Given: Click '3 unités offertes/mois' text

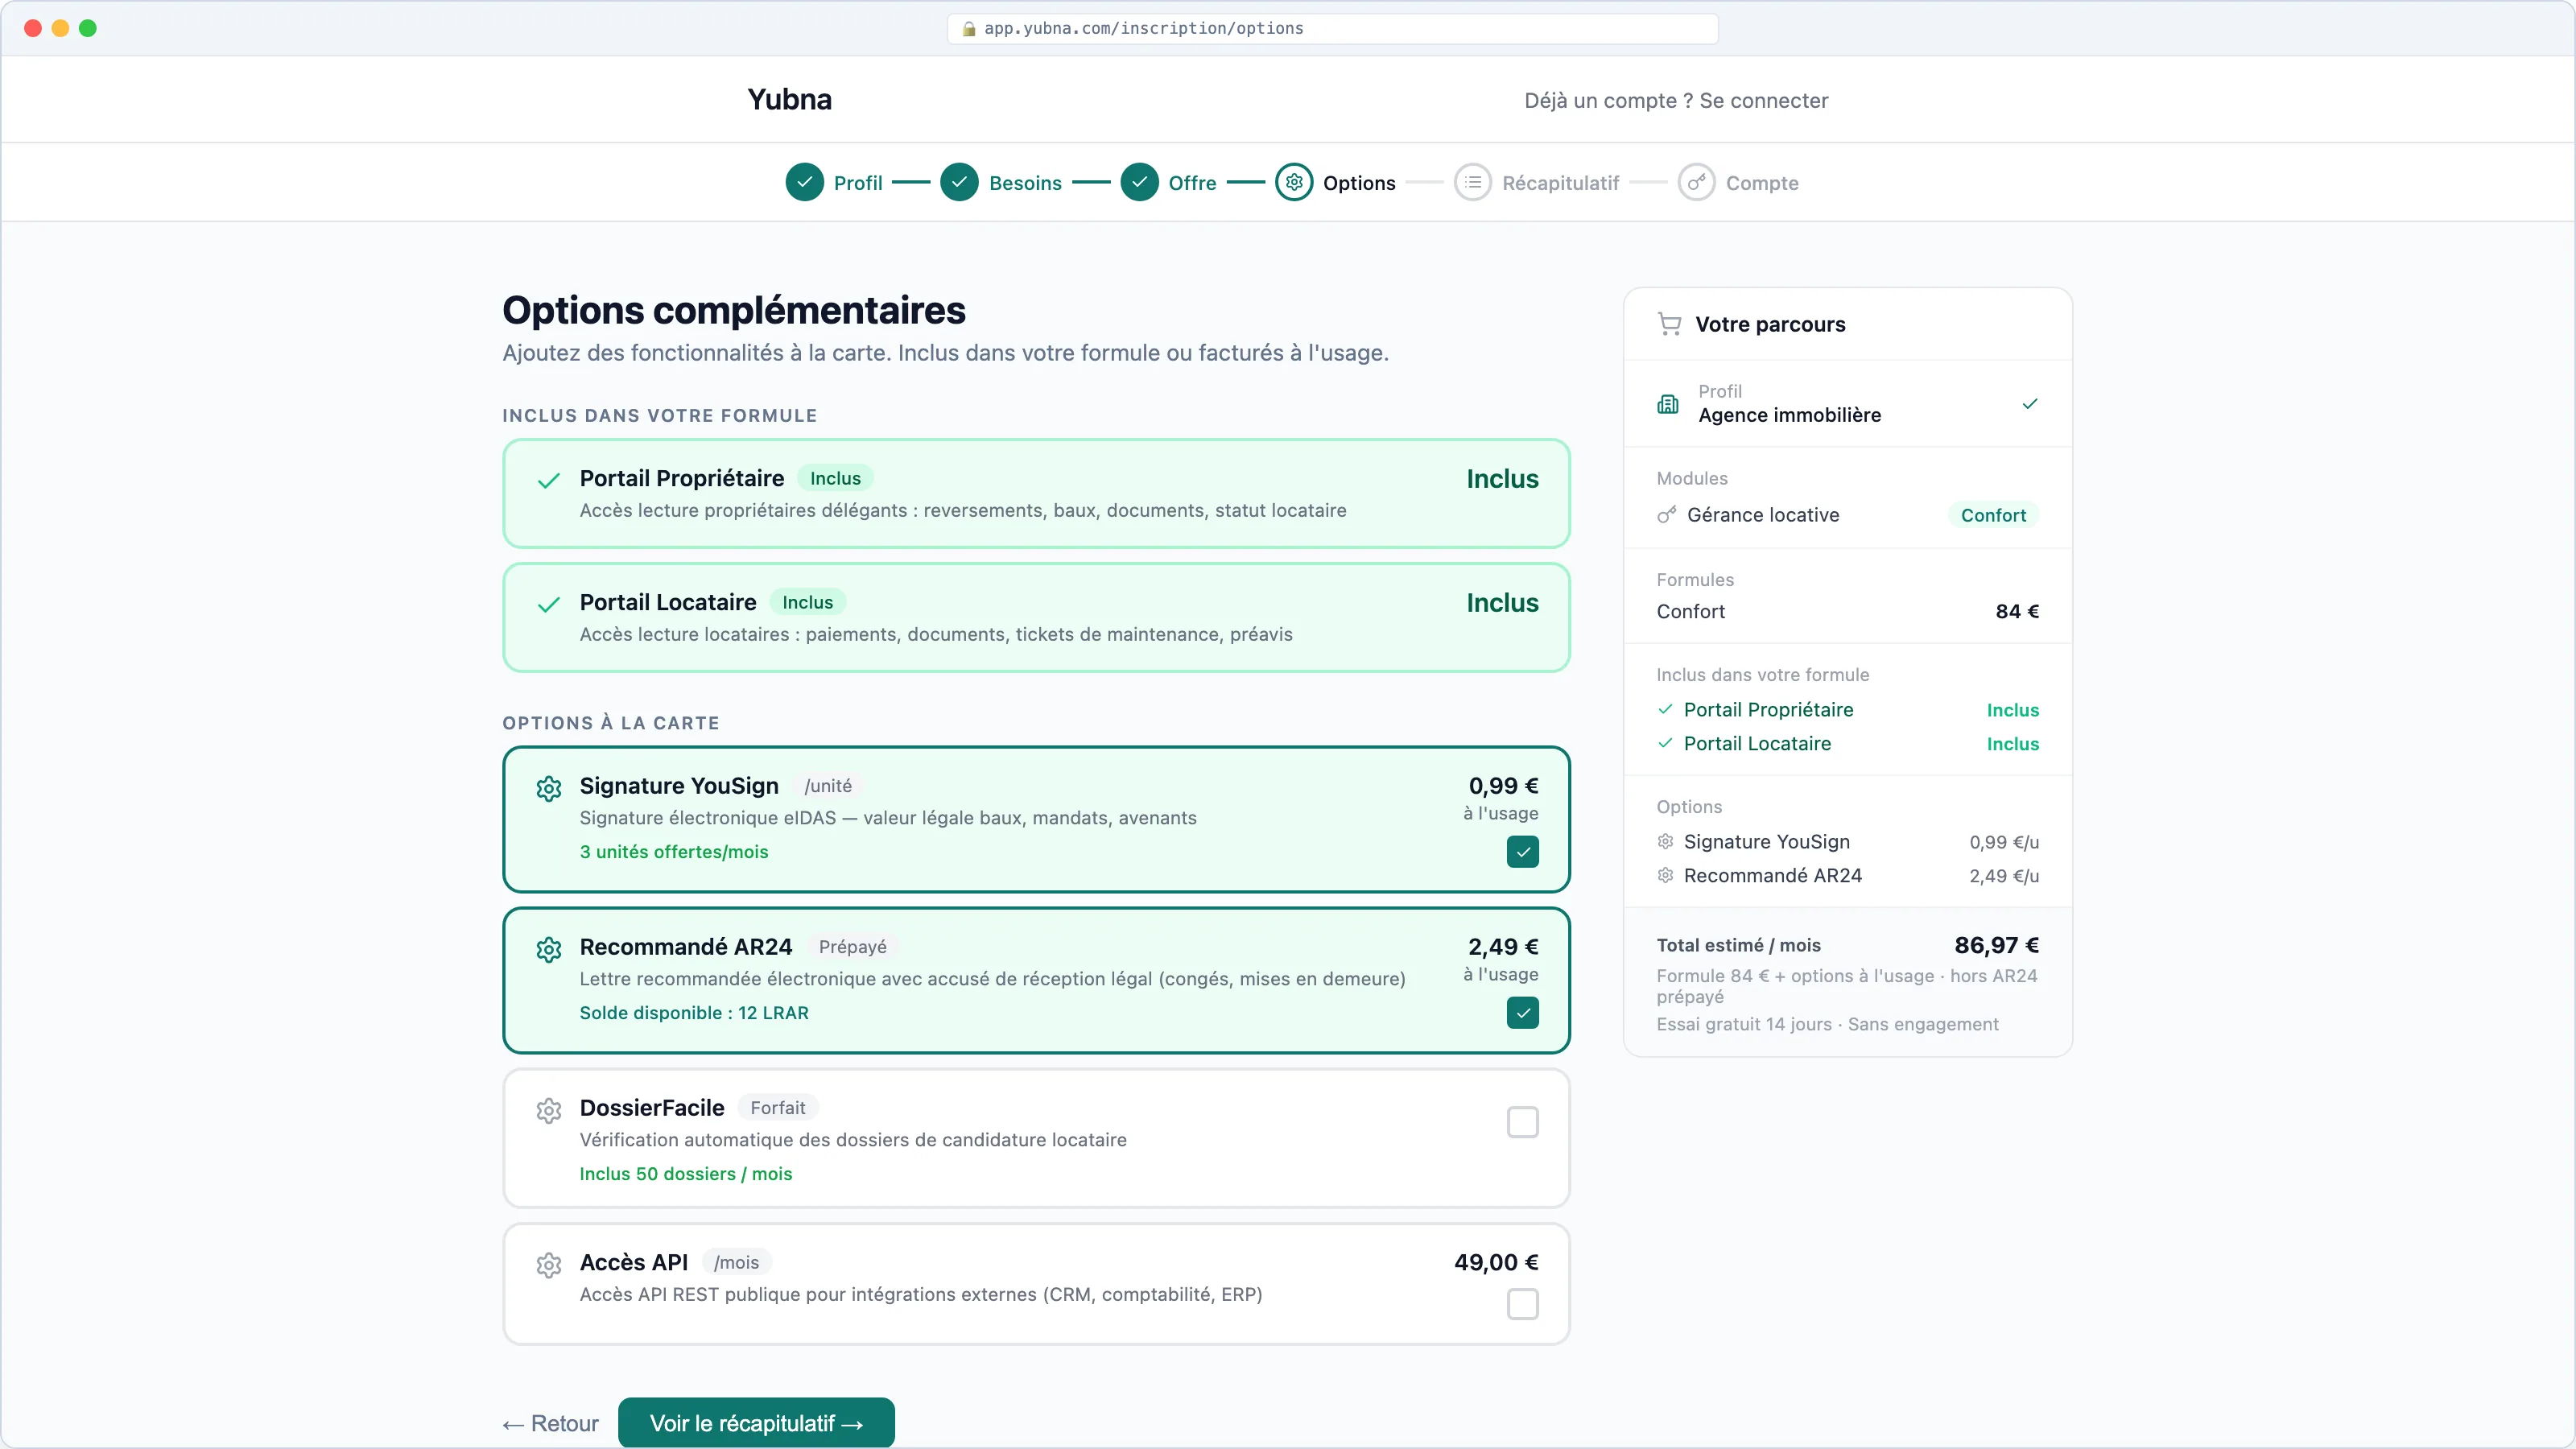Looking at the screenshot, I should point(673,851).
